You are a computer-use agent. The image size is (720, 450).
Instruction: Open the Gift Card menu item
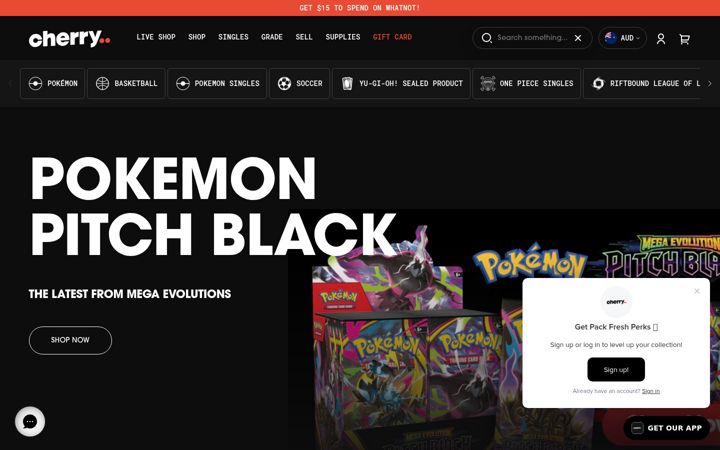point(392,37)
